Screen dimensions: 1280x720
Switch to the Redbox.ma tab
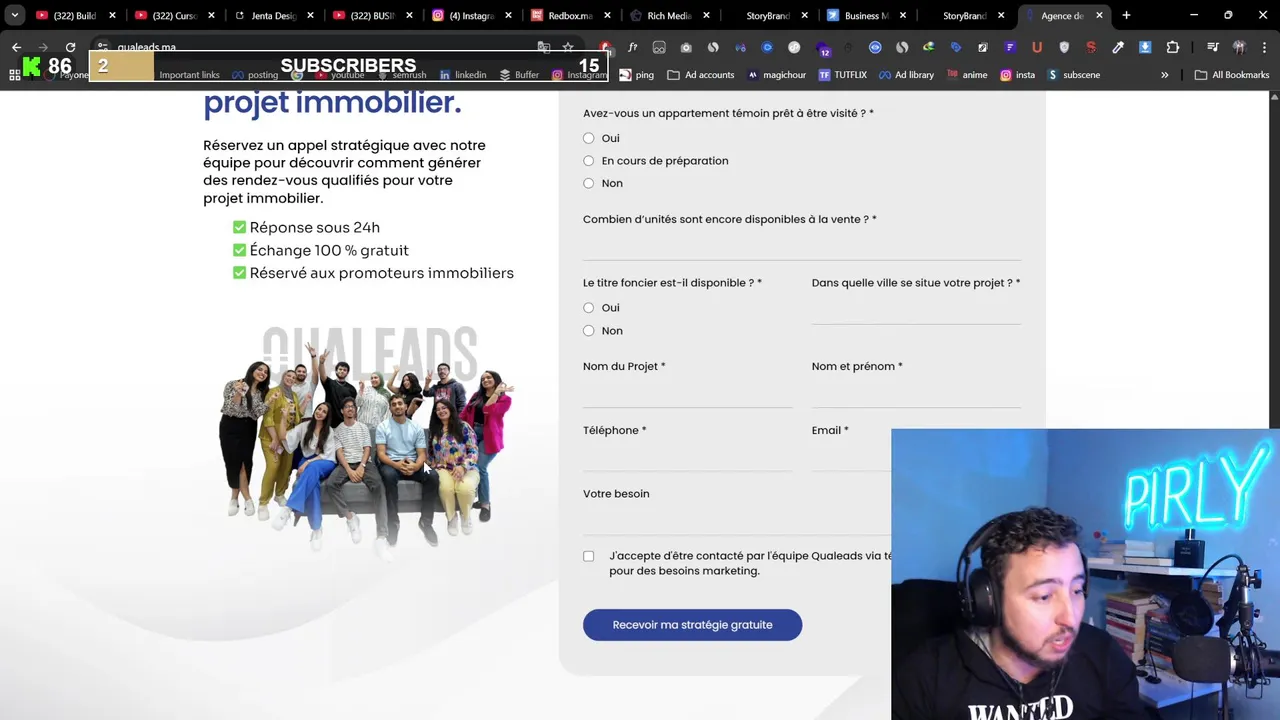[x=571, y=16]
